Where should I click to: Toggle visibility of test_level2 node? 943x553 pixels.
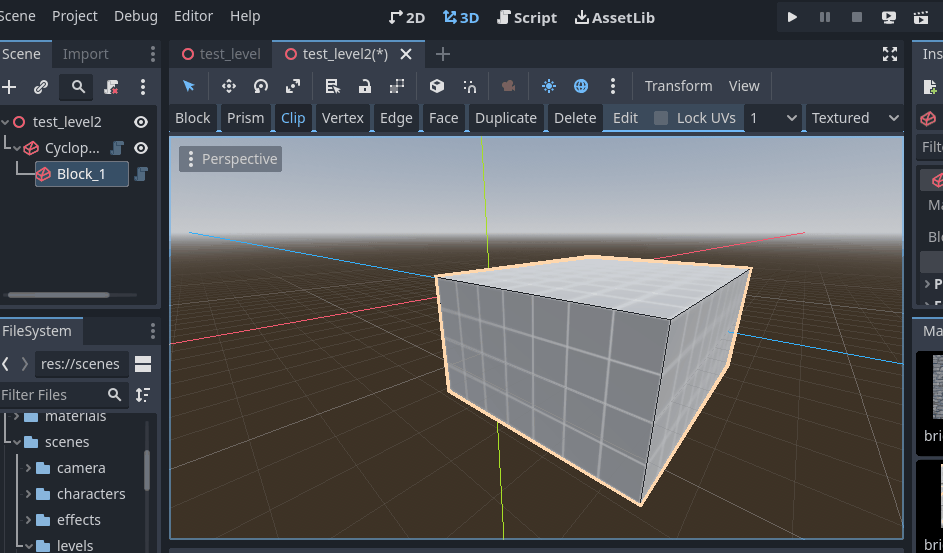[141, 122]
